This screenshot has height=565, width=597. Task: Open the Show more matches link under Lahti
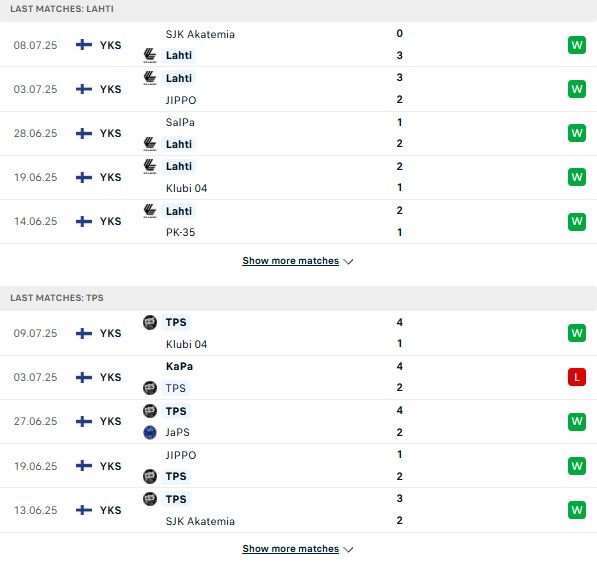coord(291,261)
